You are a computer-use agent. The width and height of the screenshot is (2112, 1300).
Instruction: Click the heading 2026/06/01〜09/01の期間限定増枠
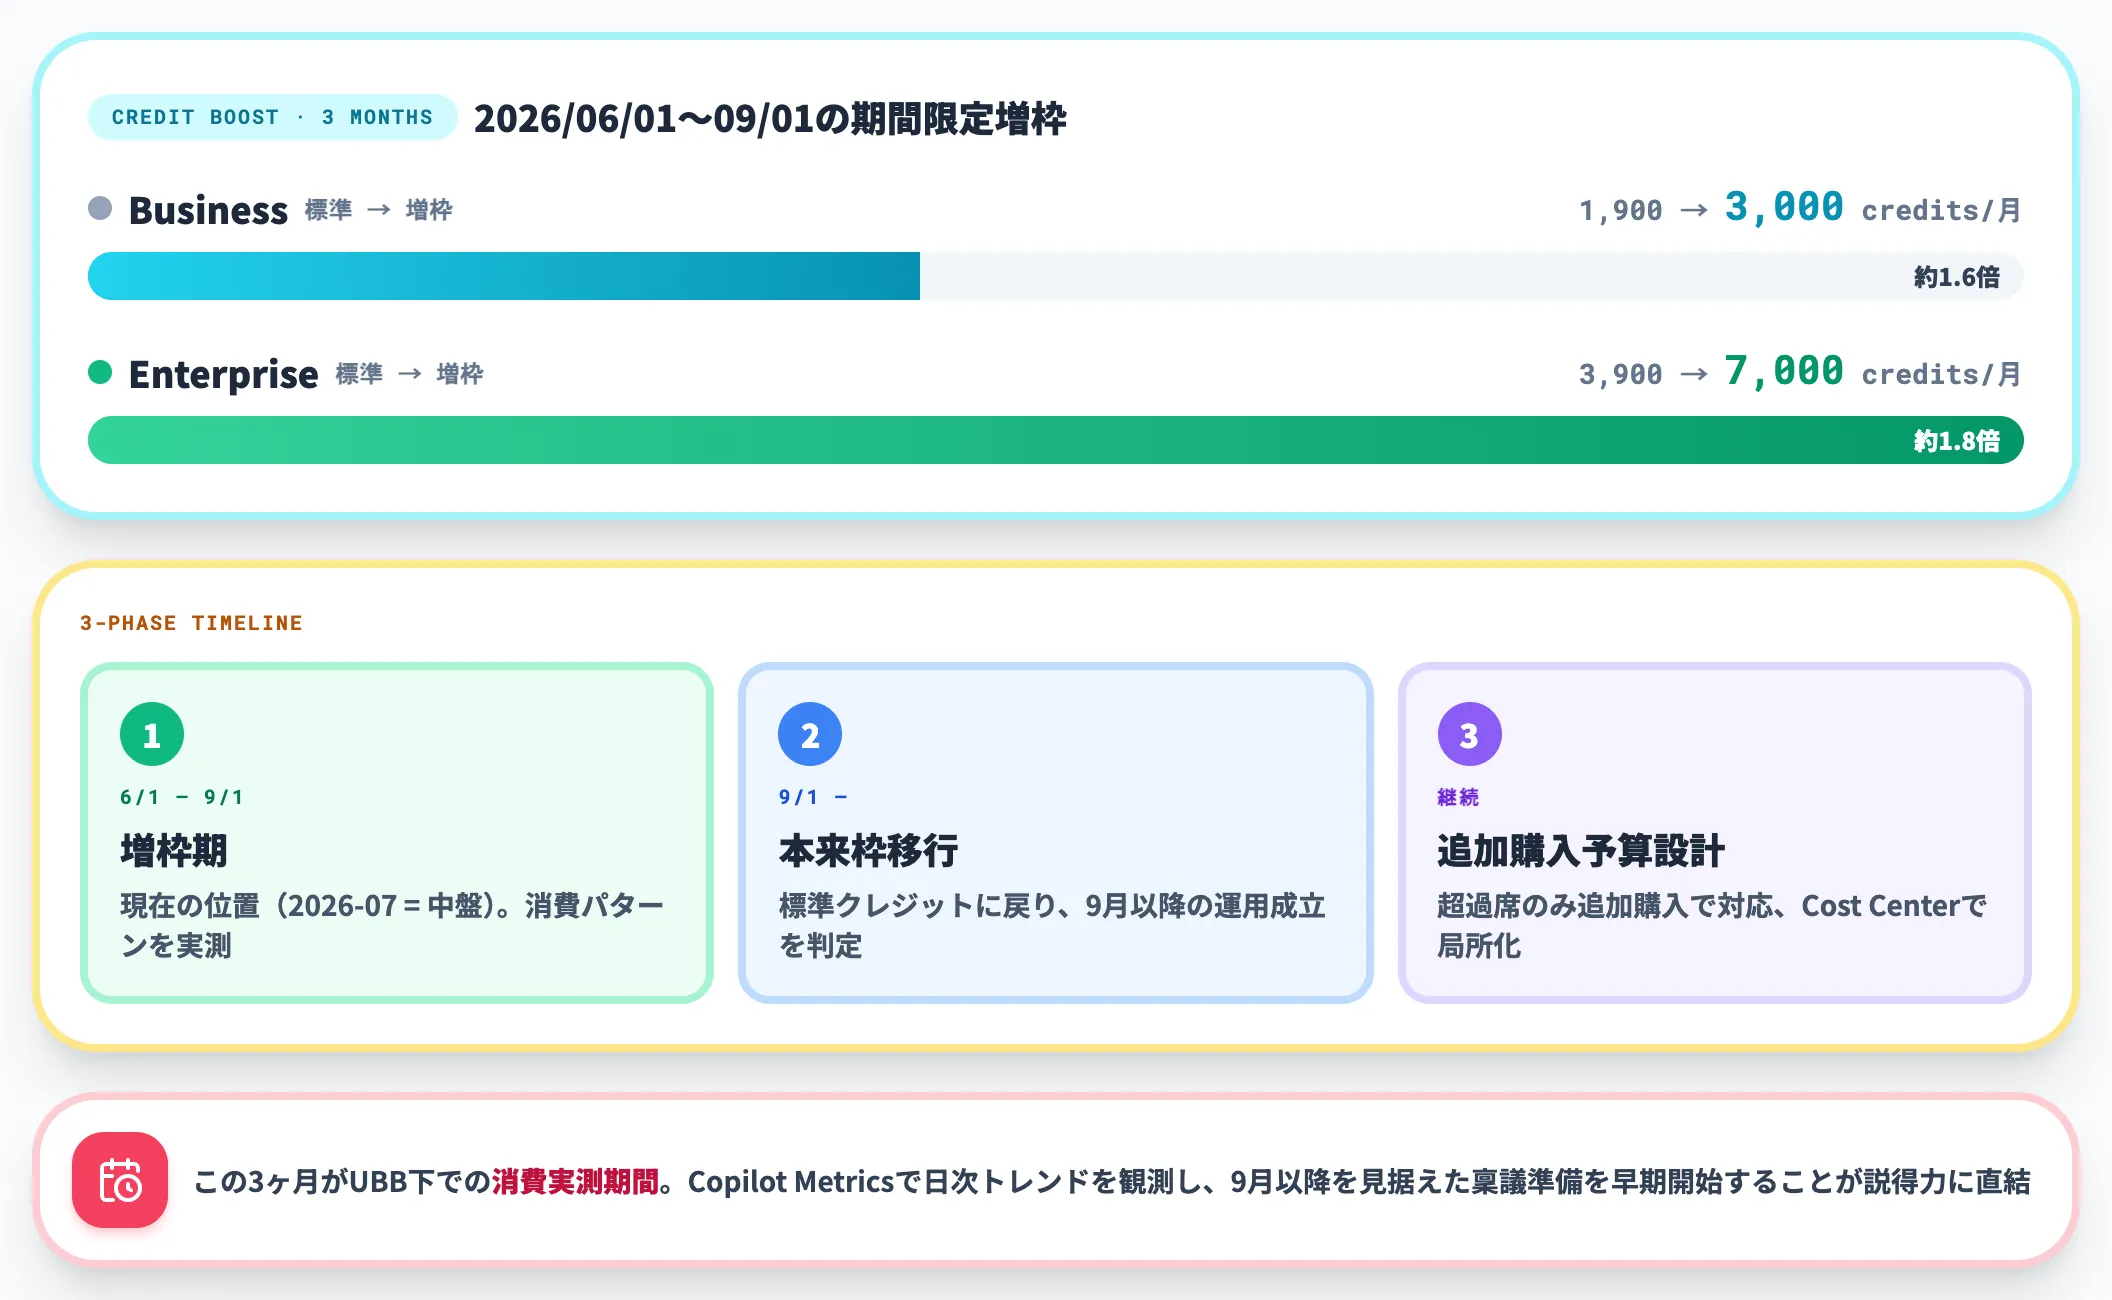click(x=770, y=118)
